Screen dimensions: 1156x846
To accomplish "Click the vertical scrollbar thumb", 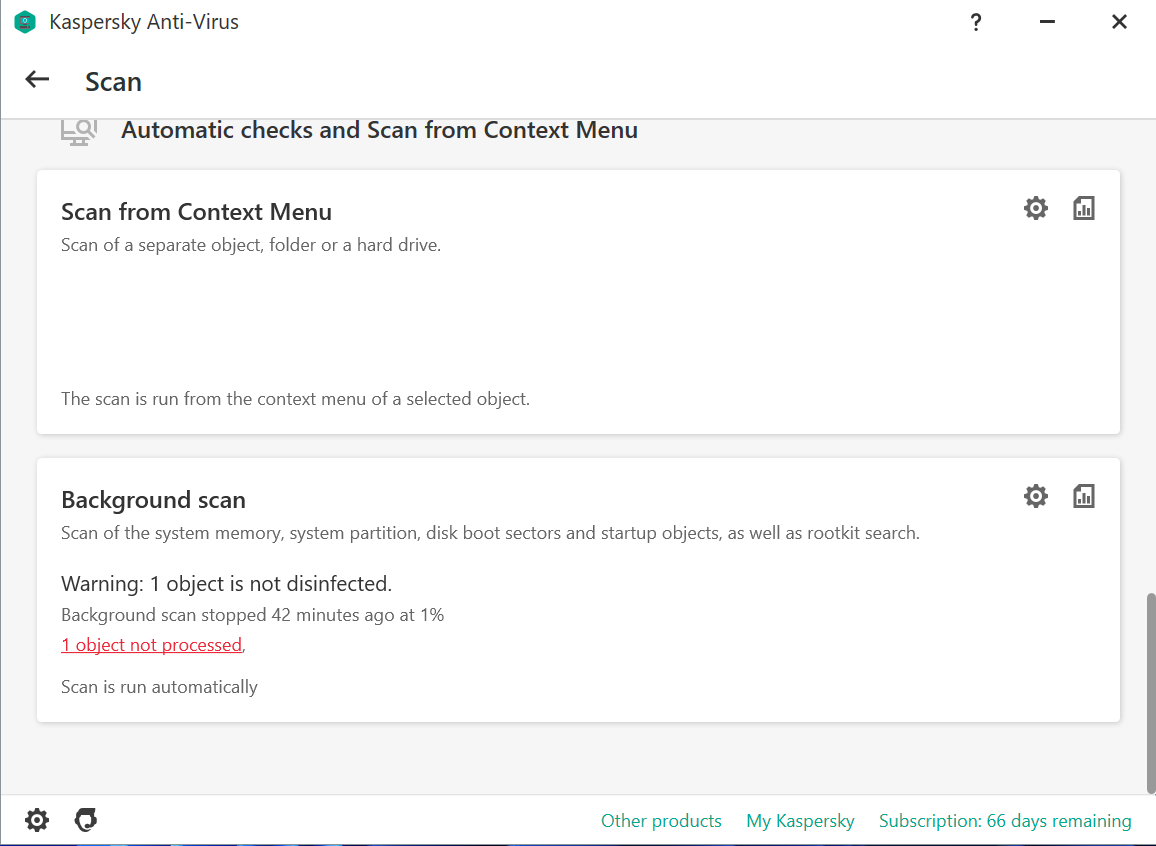I will 1150,690.
